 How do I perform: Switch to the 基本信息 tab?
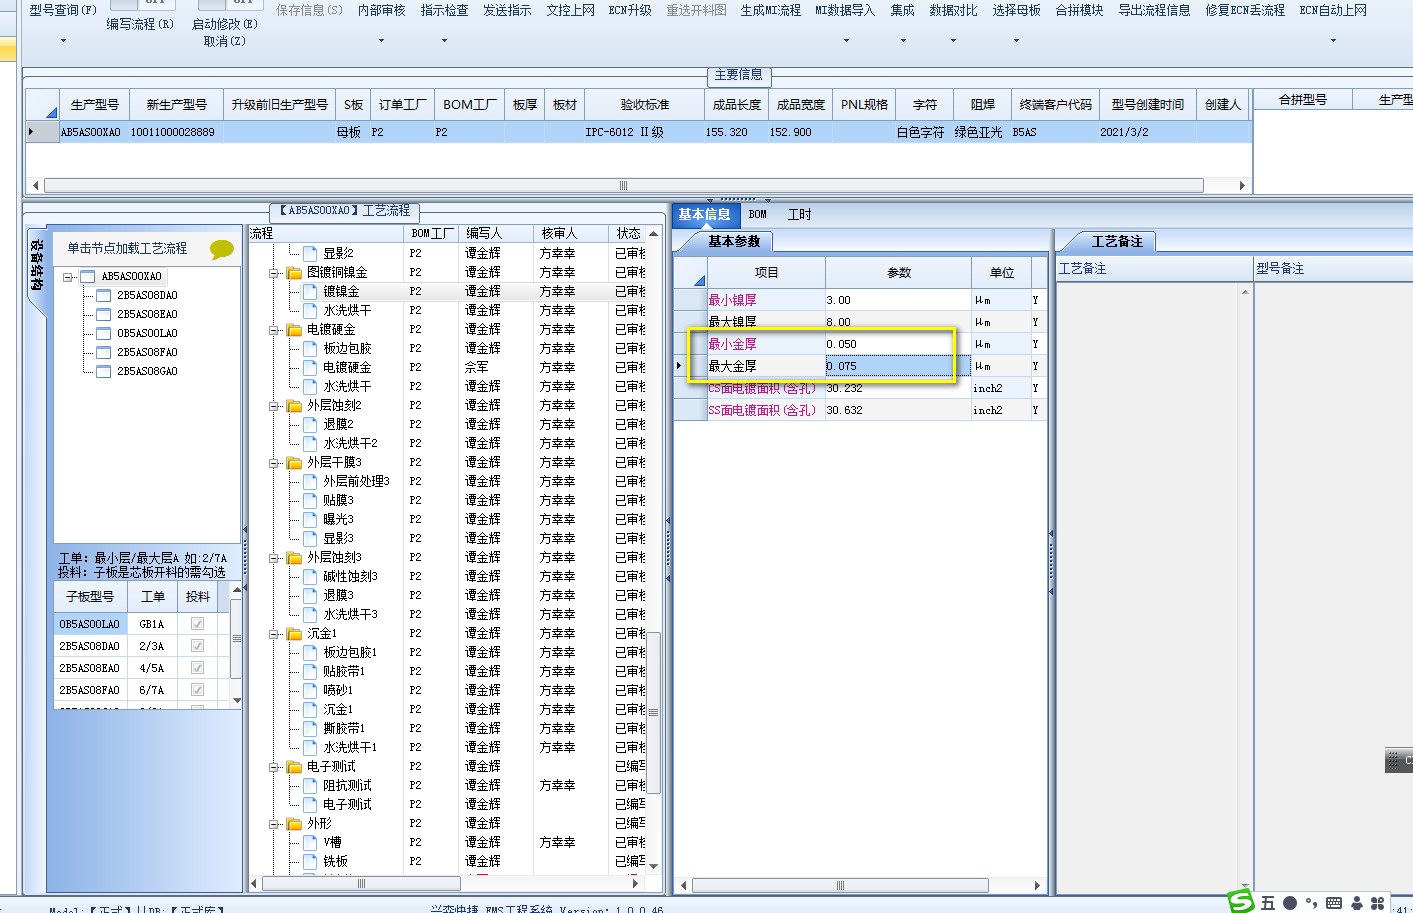click(x=704, y=214)
